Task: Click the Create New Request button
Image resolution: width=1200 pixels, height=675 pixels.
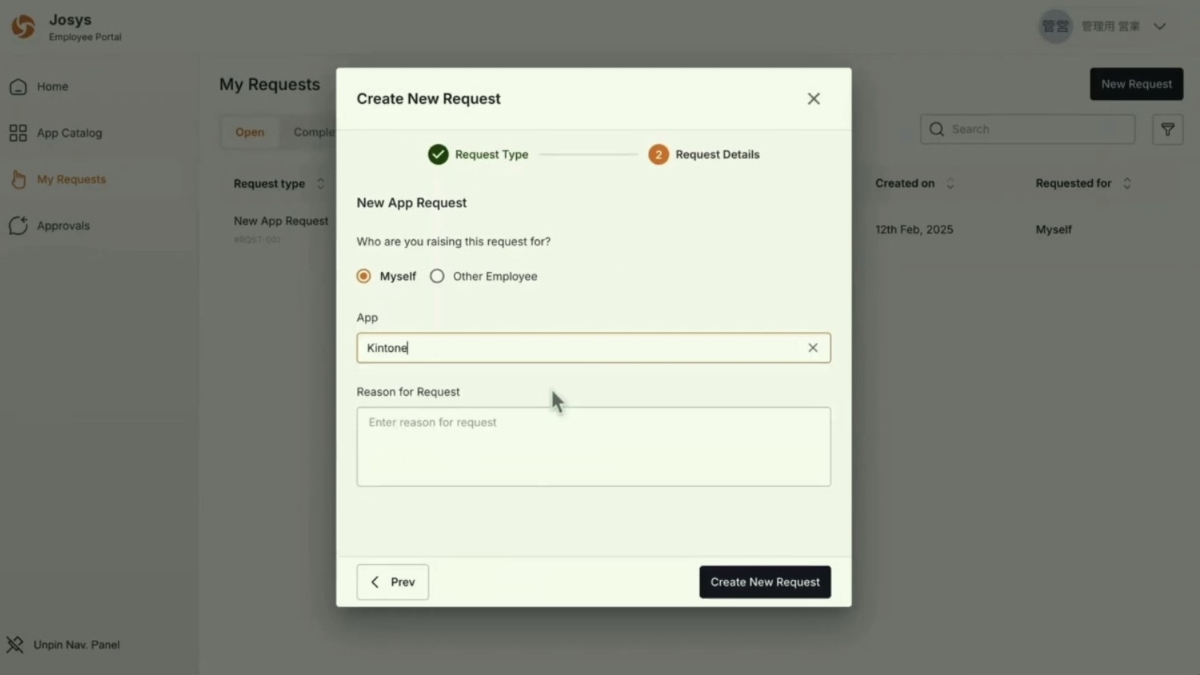Action: coord(765,582)
